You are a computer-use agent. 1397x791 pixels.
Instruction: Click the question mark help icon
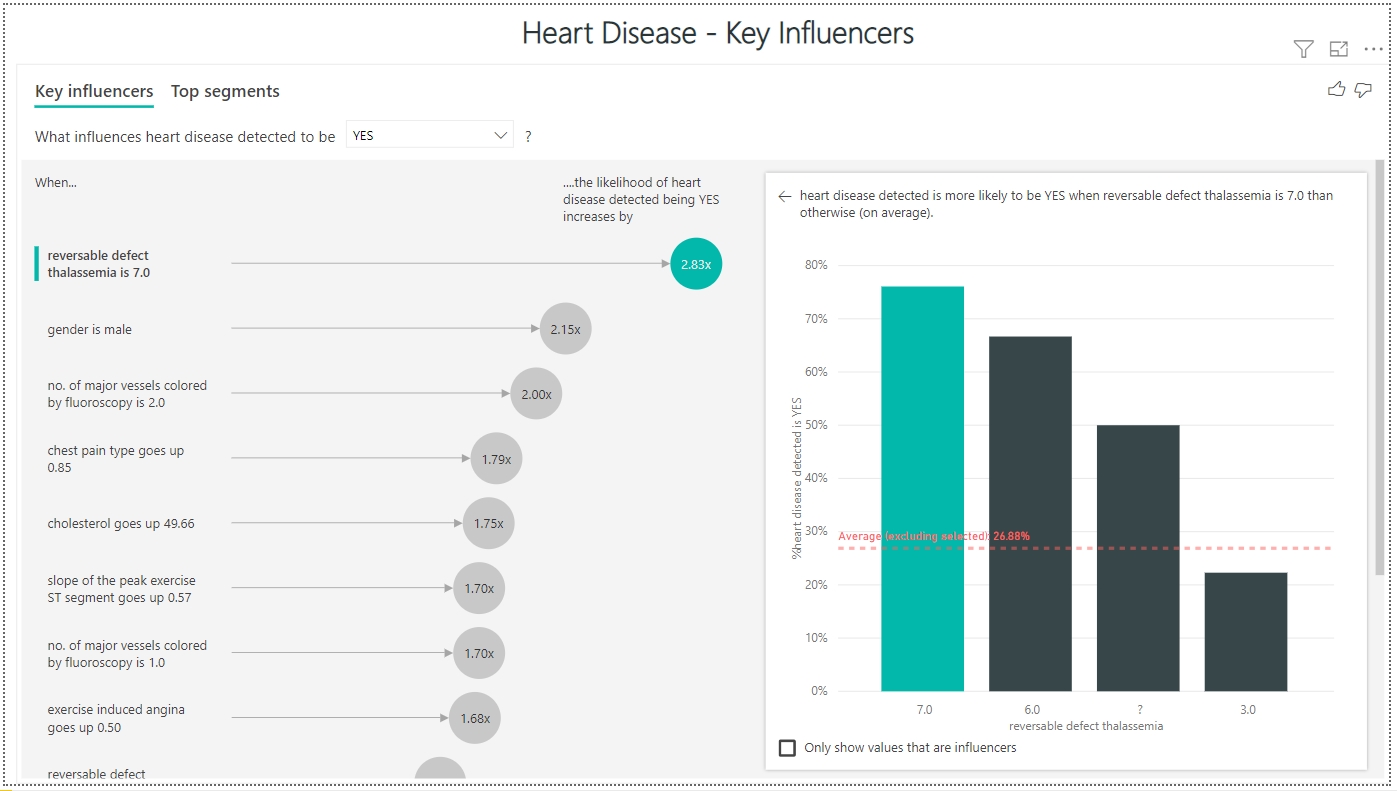point(527,135)
